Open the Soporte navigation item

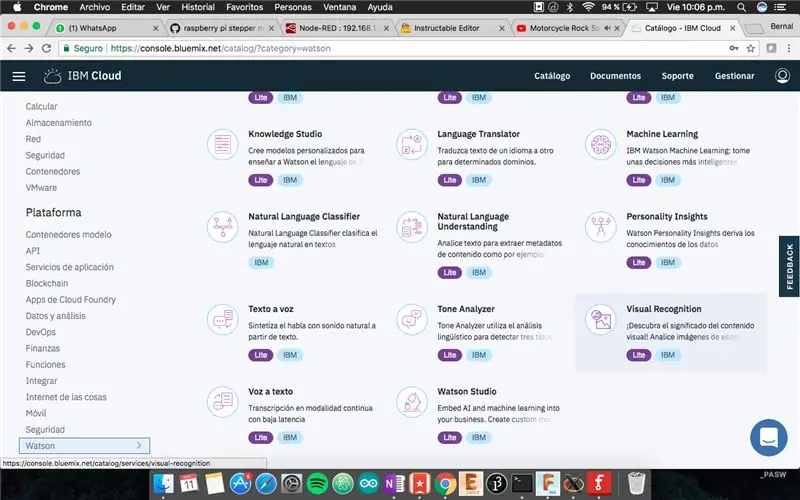[x=678, y=76]
